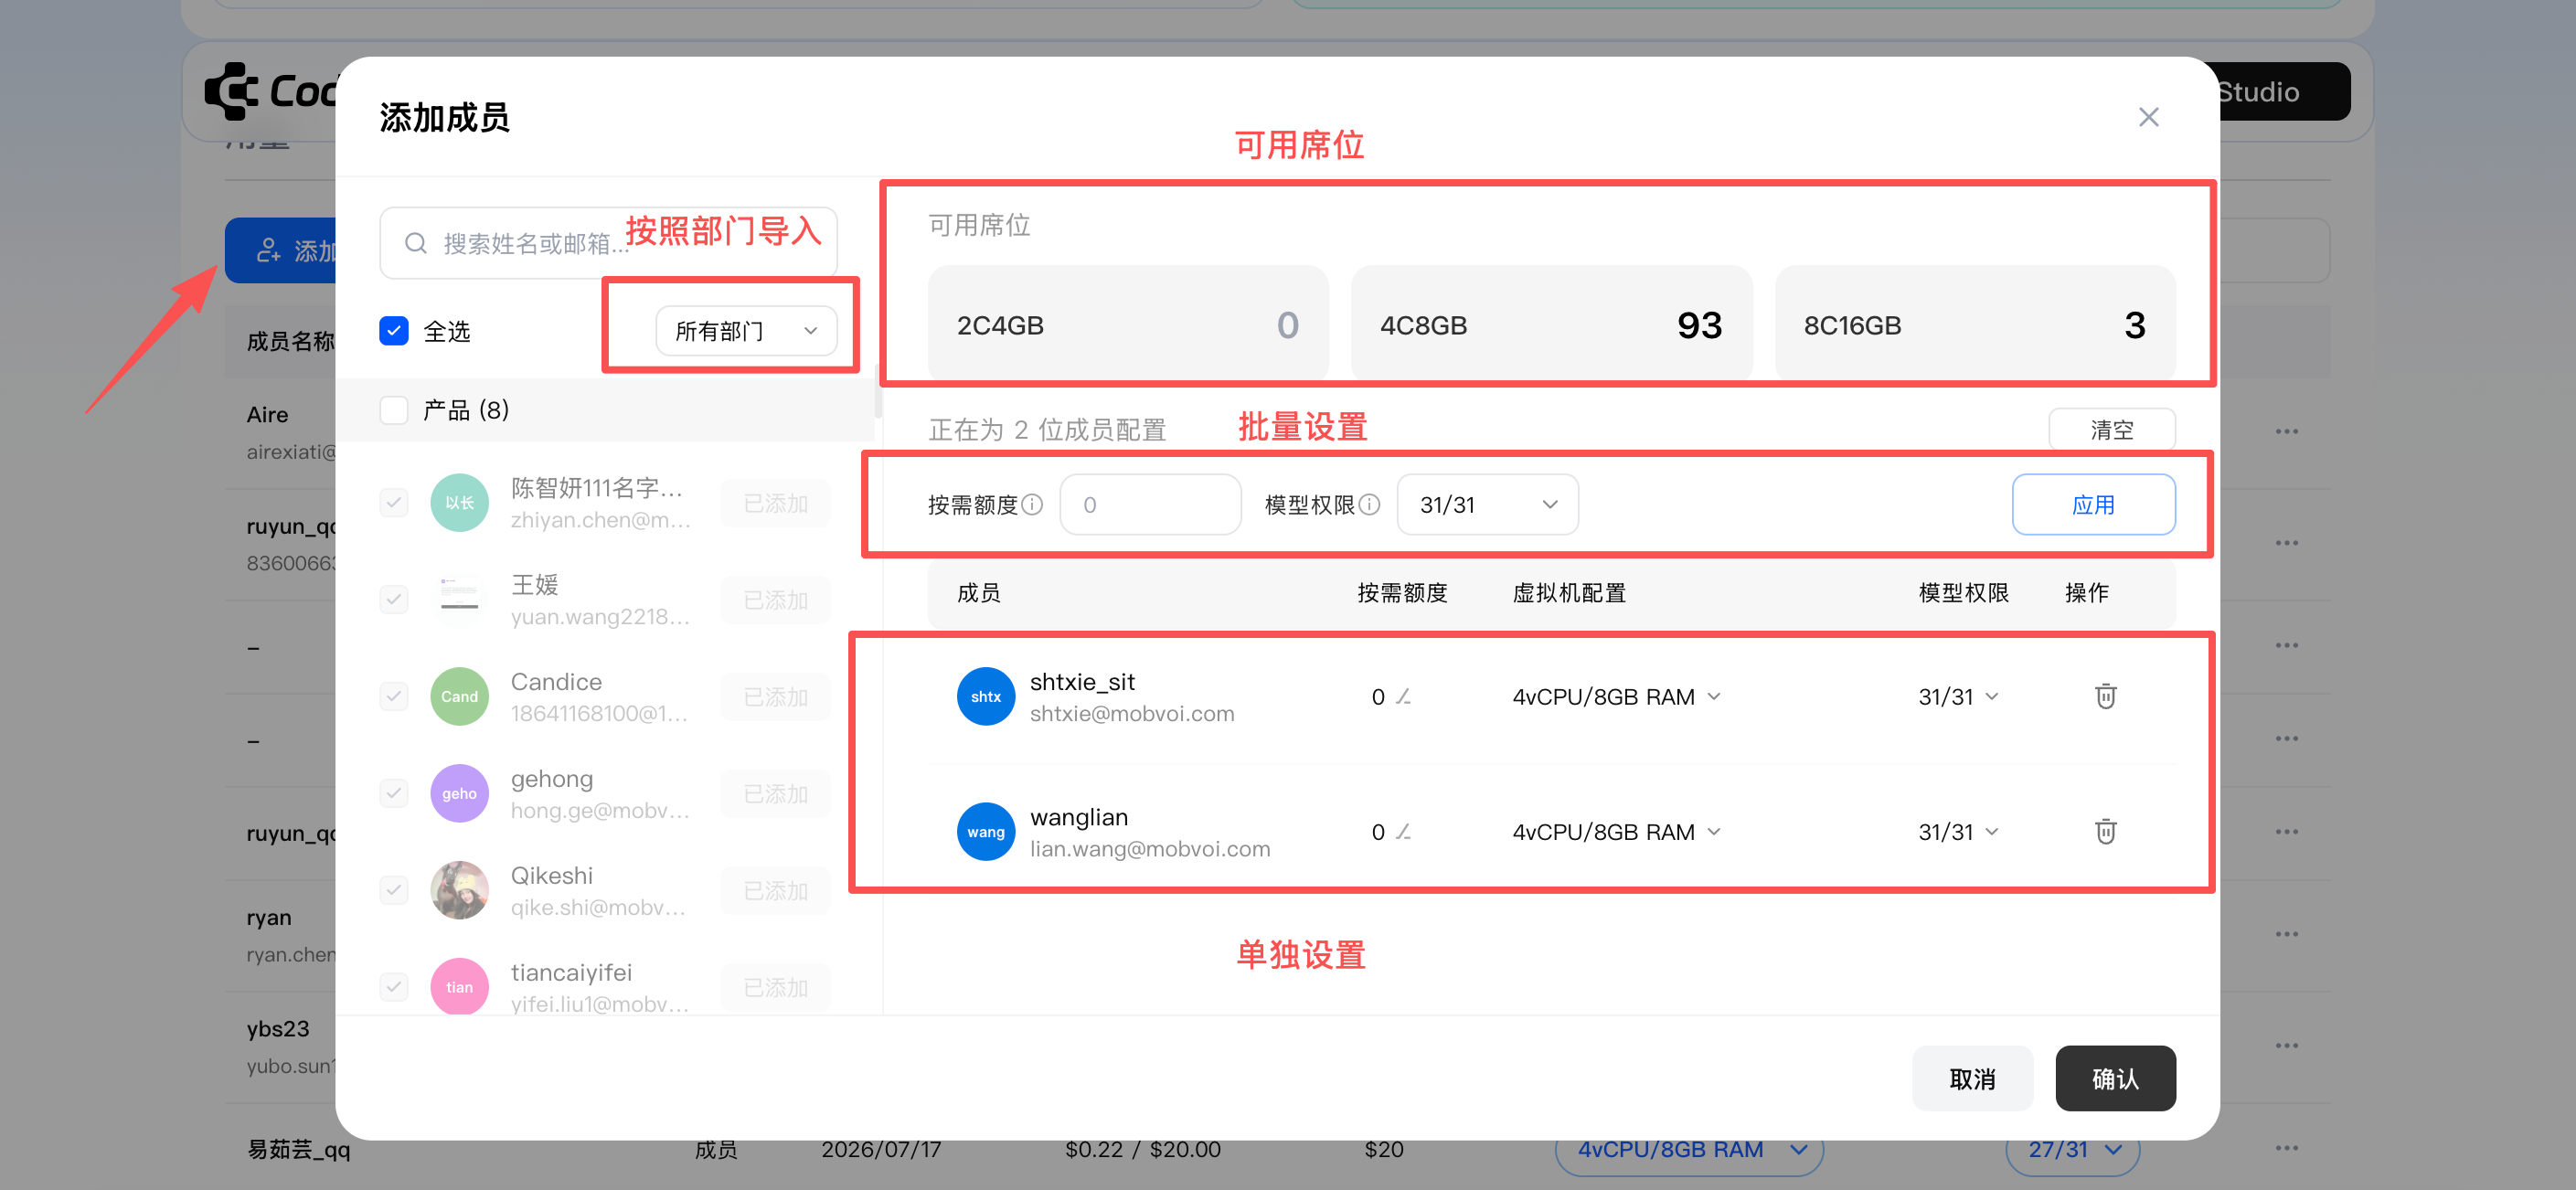This screenshot has height=1190, width=2576.
Task: Open shtxie_sit model permission dropdown
Action: [x=1957, y=696]
